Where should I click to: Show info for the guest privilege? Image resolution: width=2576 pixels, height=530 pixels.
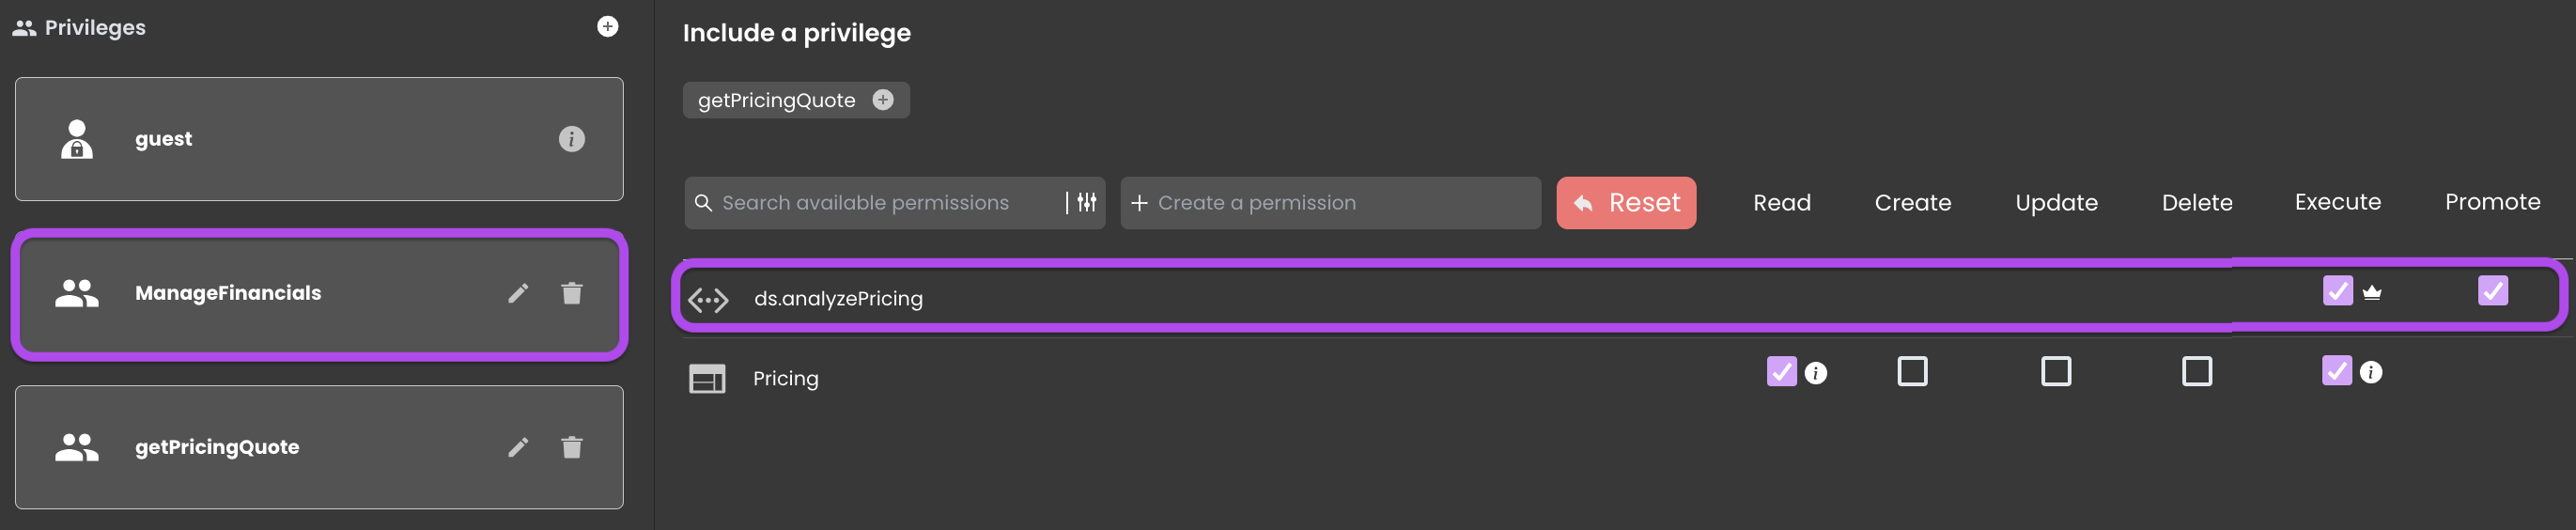[x=571, y=139]
